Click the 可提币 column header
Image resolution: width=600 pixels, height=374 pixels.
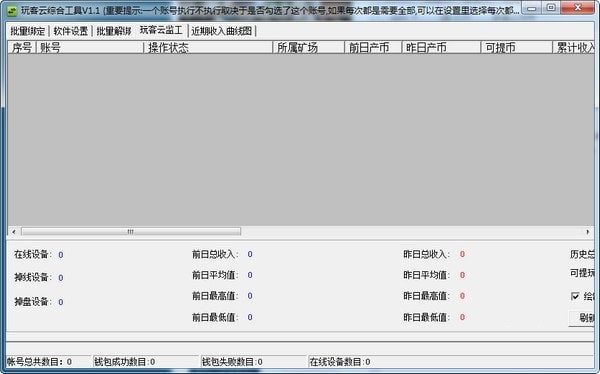tap(517, 47)
